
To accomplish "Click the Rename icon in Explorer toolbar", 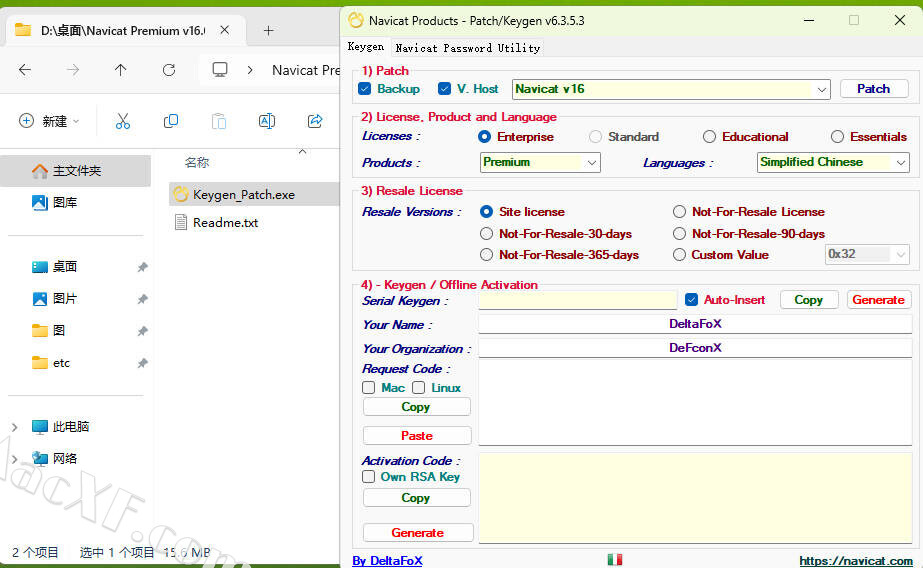I will click(267, 121).
